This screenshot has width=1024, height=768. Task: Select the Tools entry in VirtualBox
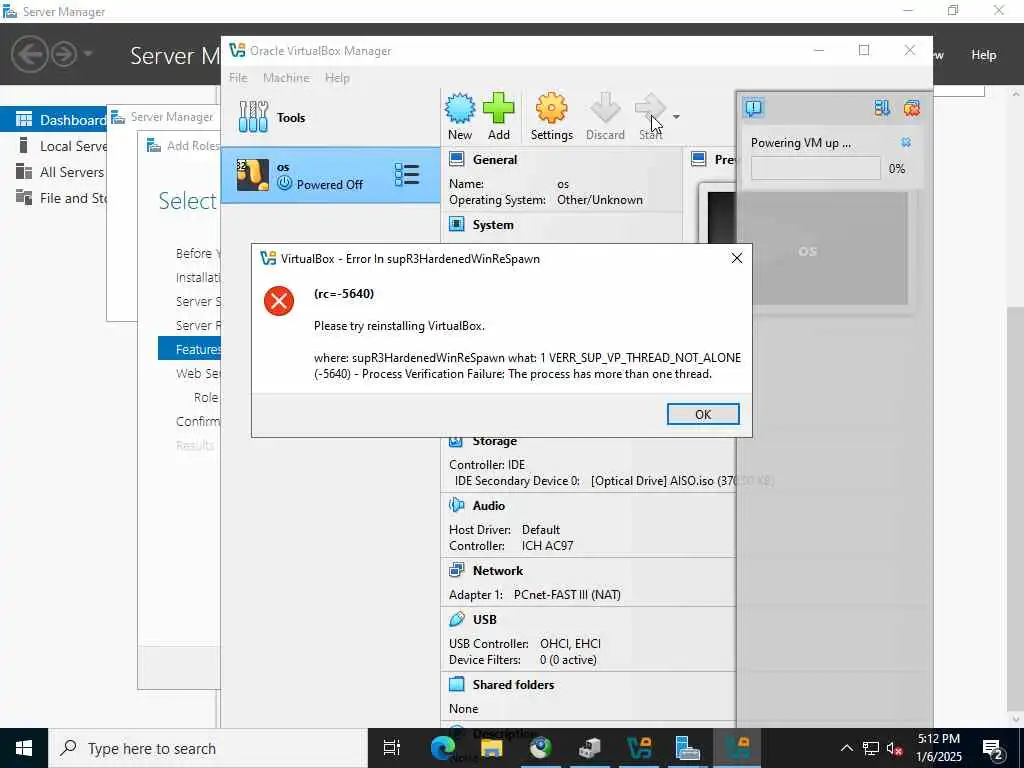tap(330, 118)
